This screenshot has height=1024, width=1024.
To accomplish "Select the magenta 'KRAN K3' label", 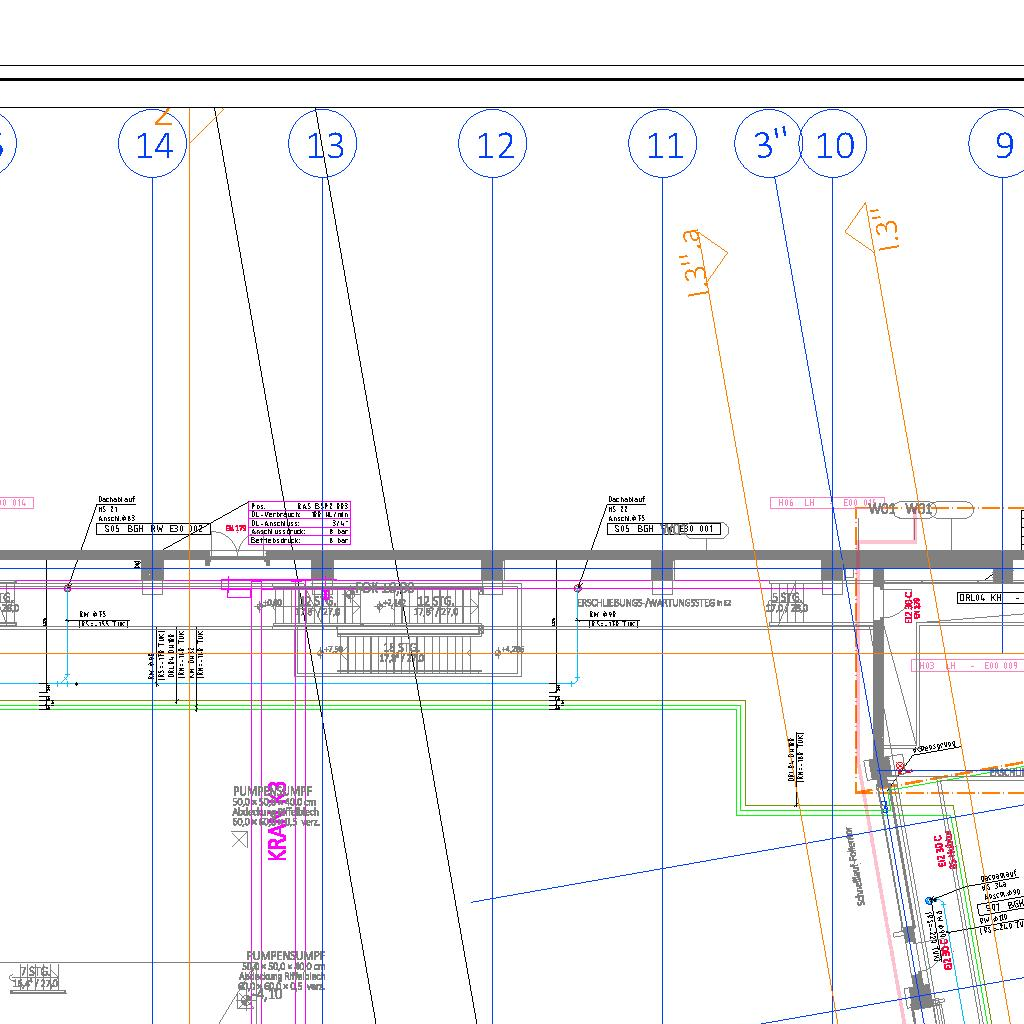I will coord(278,821).
